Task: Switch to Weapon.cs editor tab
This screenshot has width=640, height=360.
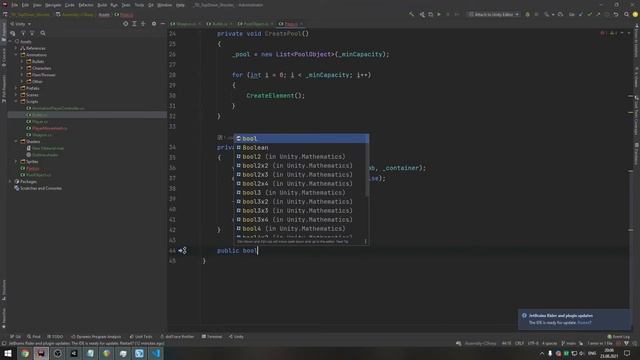Action: tap(186, 24)
